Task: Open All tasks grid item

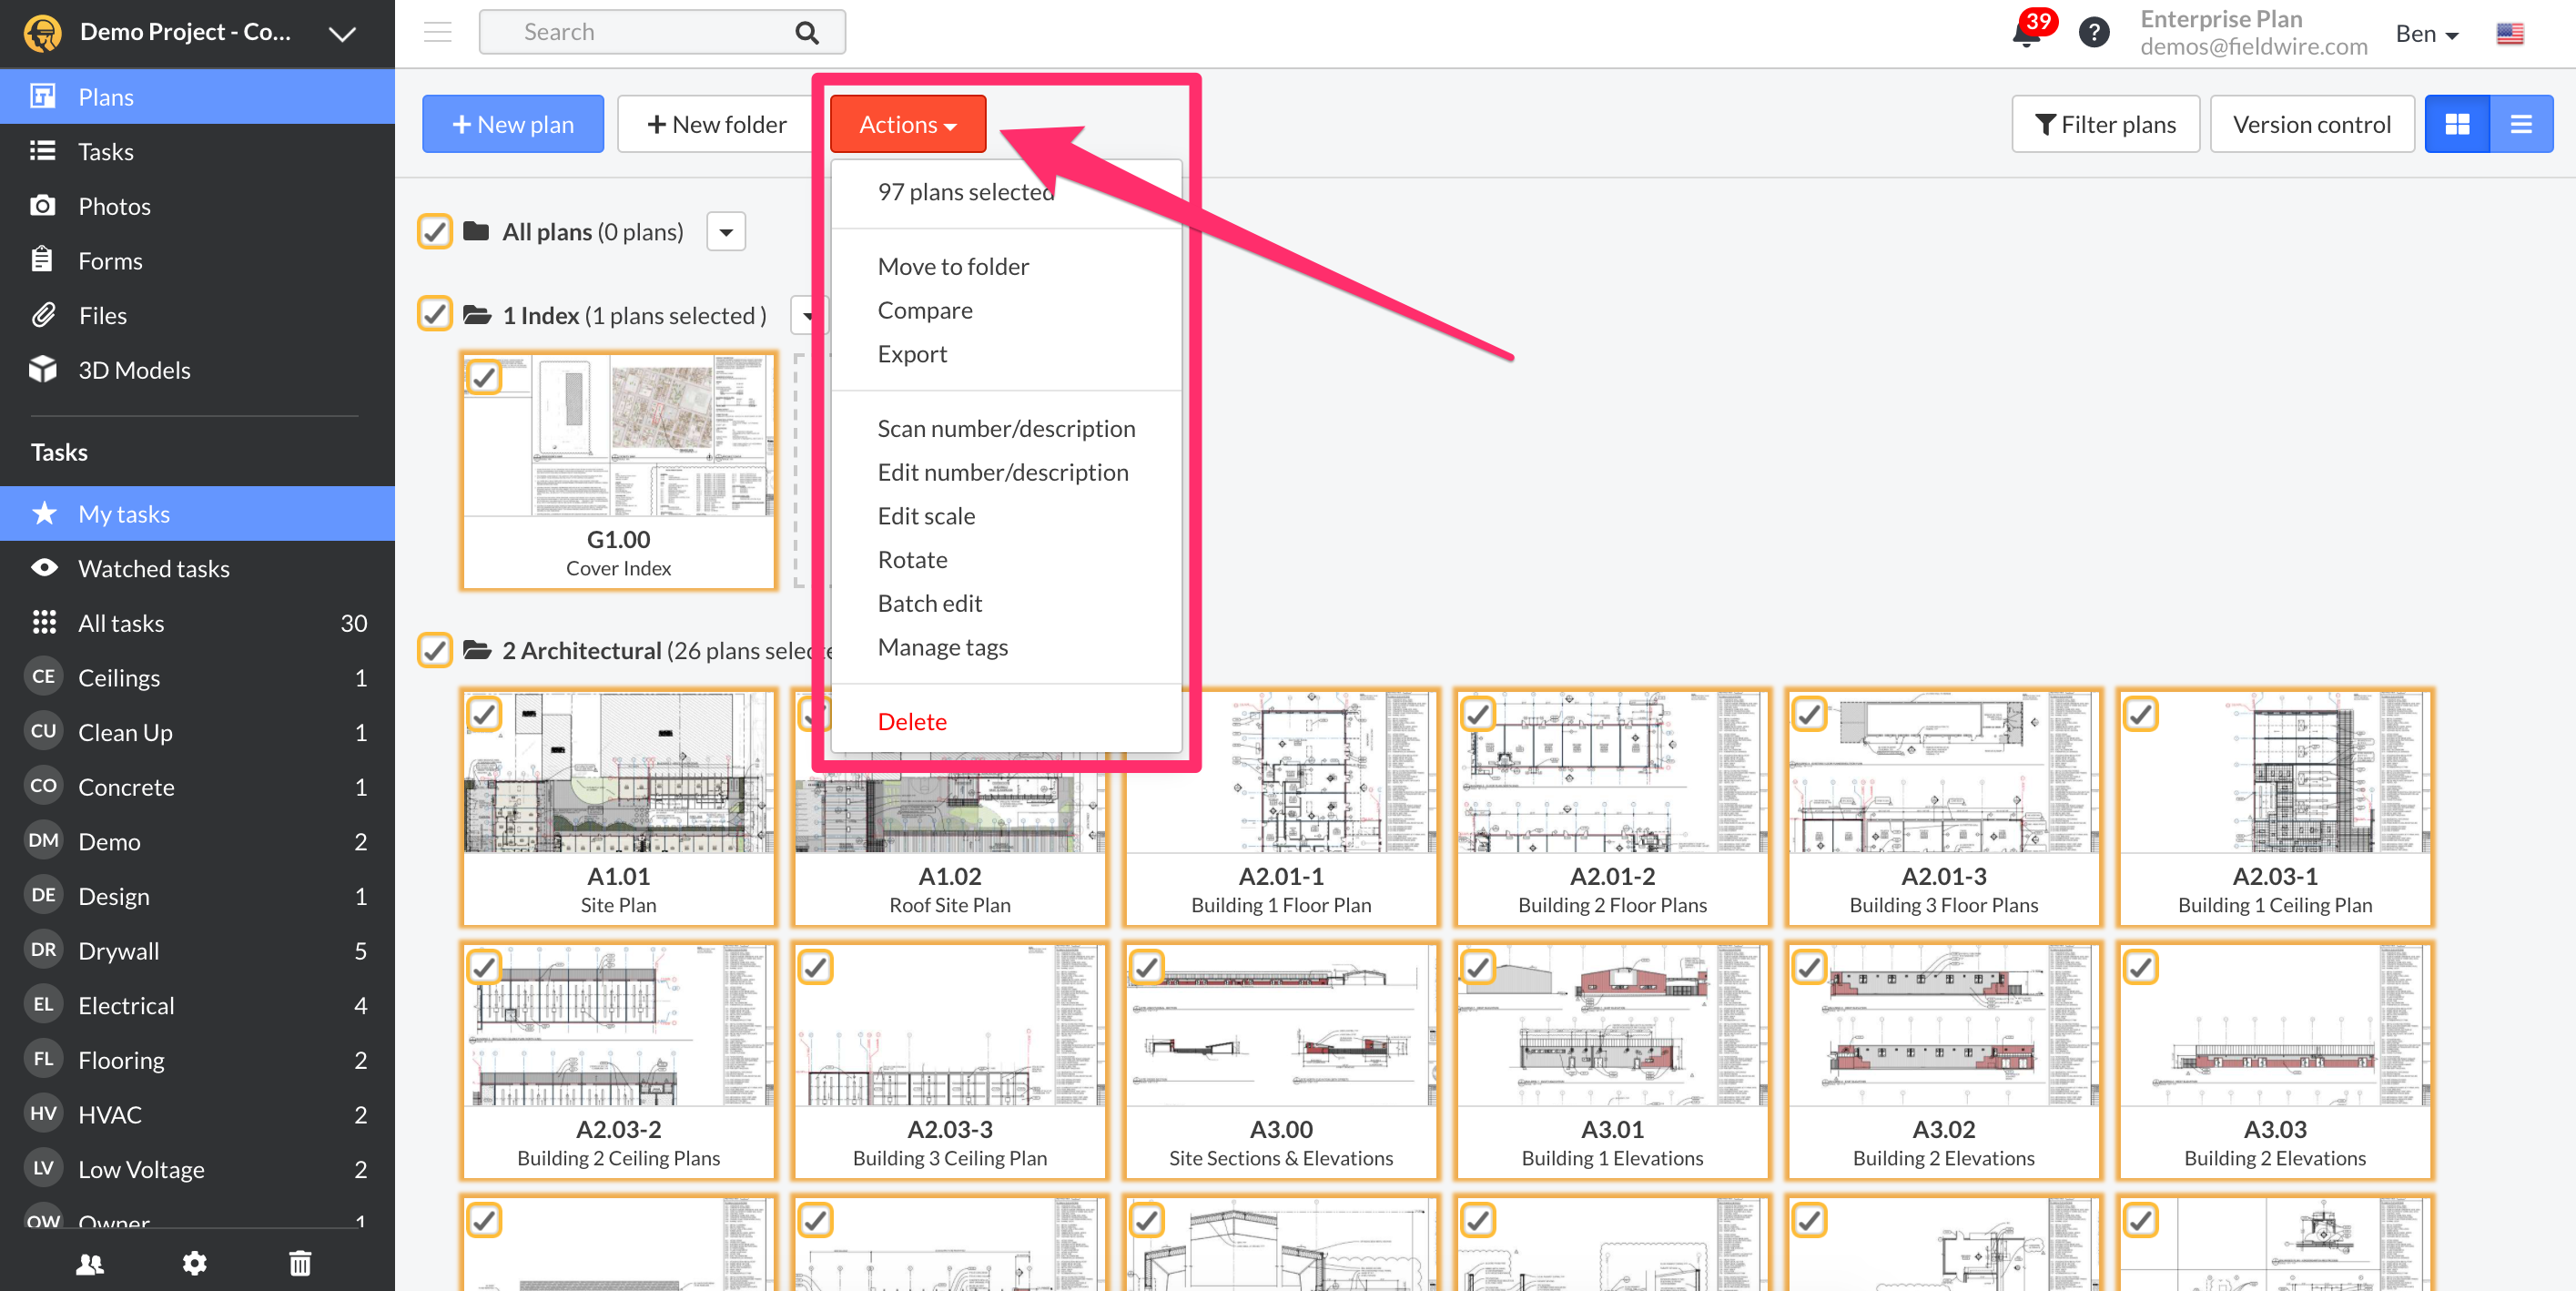Action: click(197, 623)
